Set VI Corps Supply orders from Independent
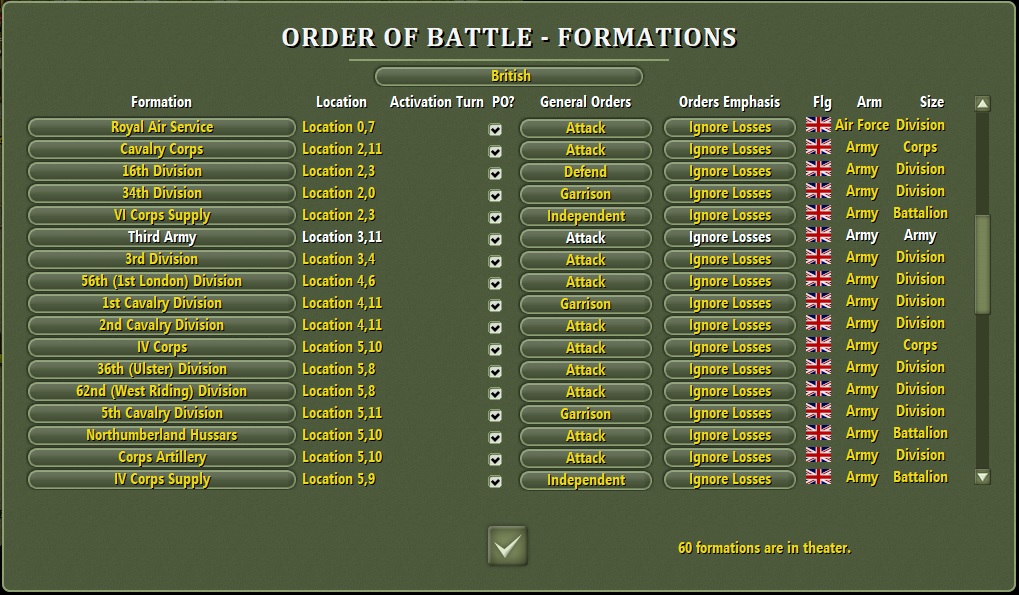1019x595 pixels. pyautogui.click(x=585, y=214)
